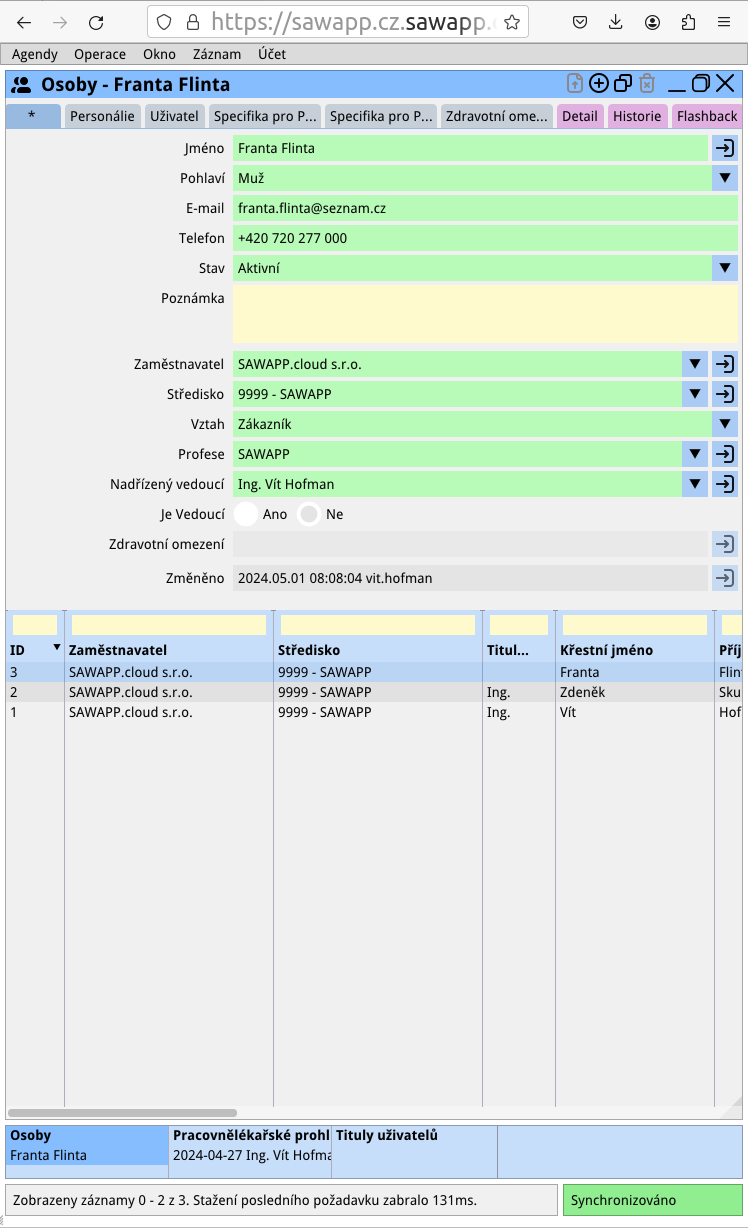Click the padlock site security icon
This screenshot has width=748, height=1228.
(192, 22)
